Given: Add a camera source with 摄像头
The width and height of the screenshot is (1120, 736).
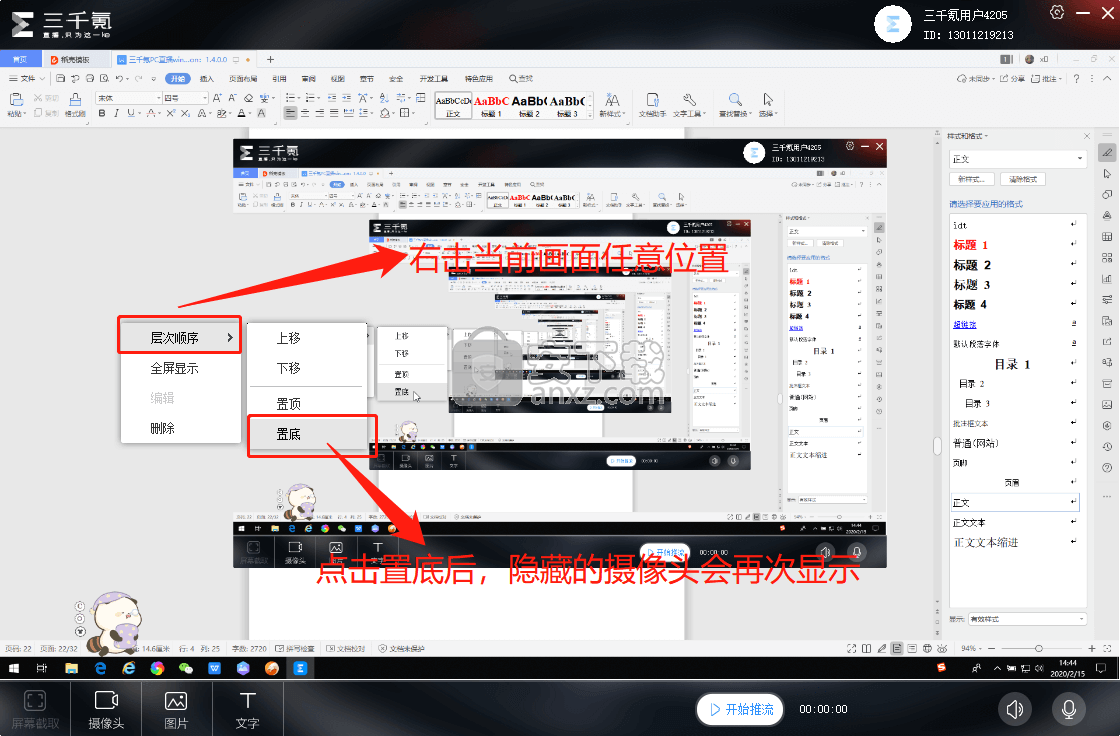Looking at the screenshot, I should (x=106, y=709).
